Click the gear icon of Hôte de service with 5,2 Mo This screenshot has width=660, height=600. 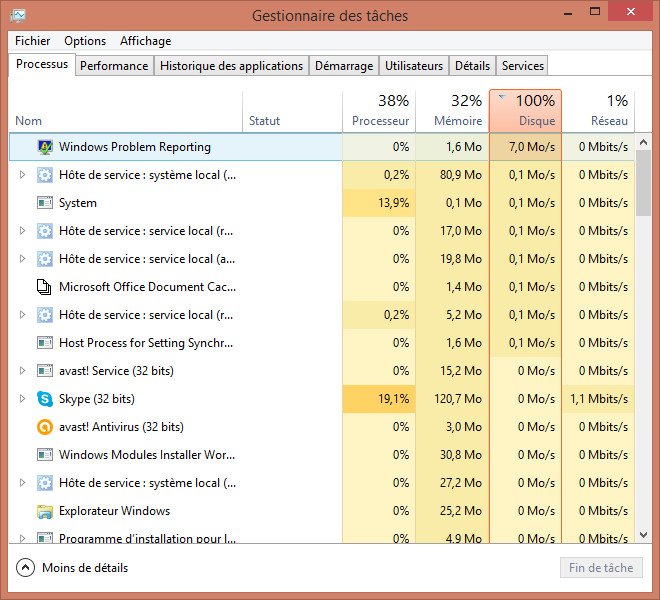tap(45, 315)
